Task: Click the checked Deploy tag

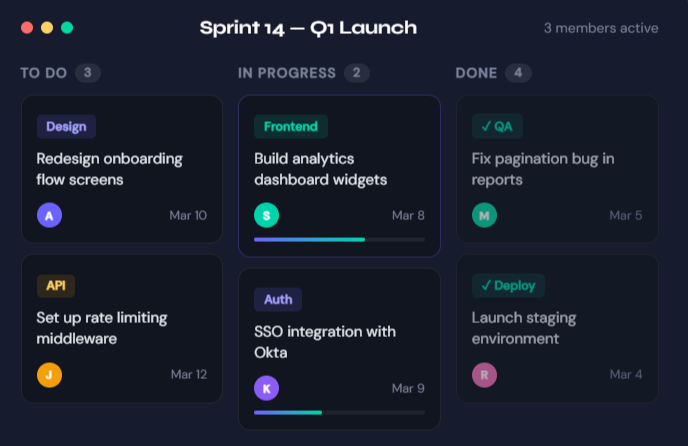Action: tap(508, 286)
